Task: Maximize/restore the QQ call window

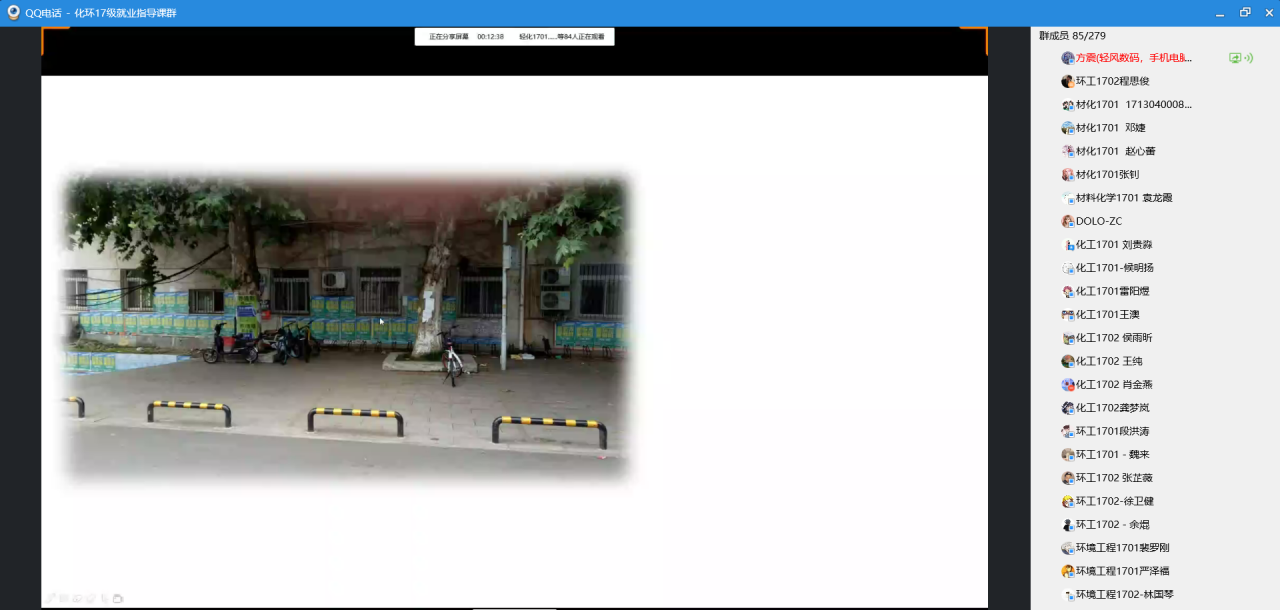Action: click(1245, 13)
